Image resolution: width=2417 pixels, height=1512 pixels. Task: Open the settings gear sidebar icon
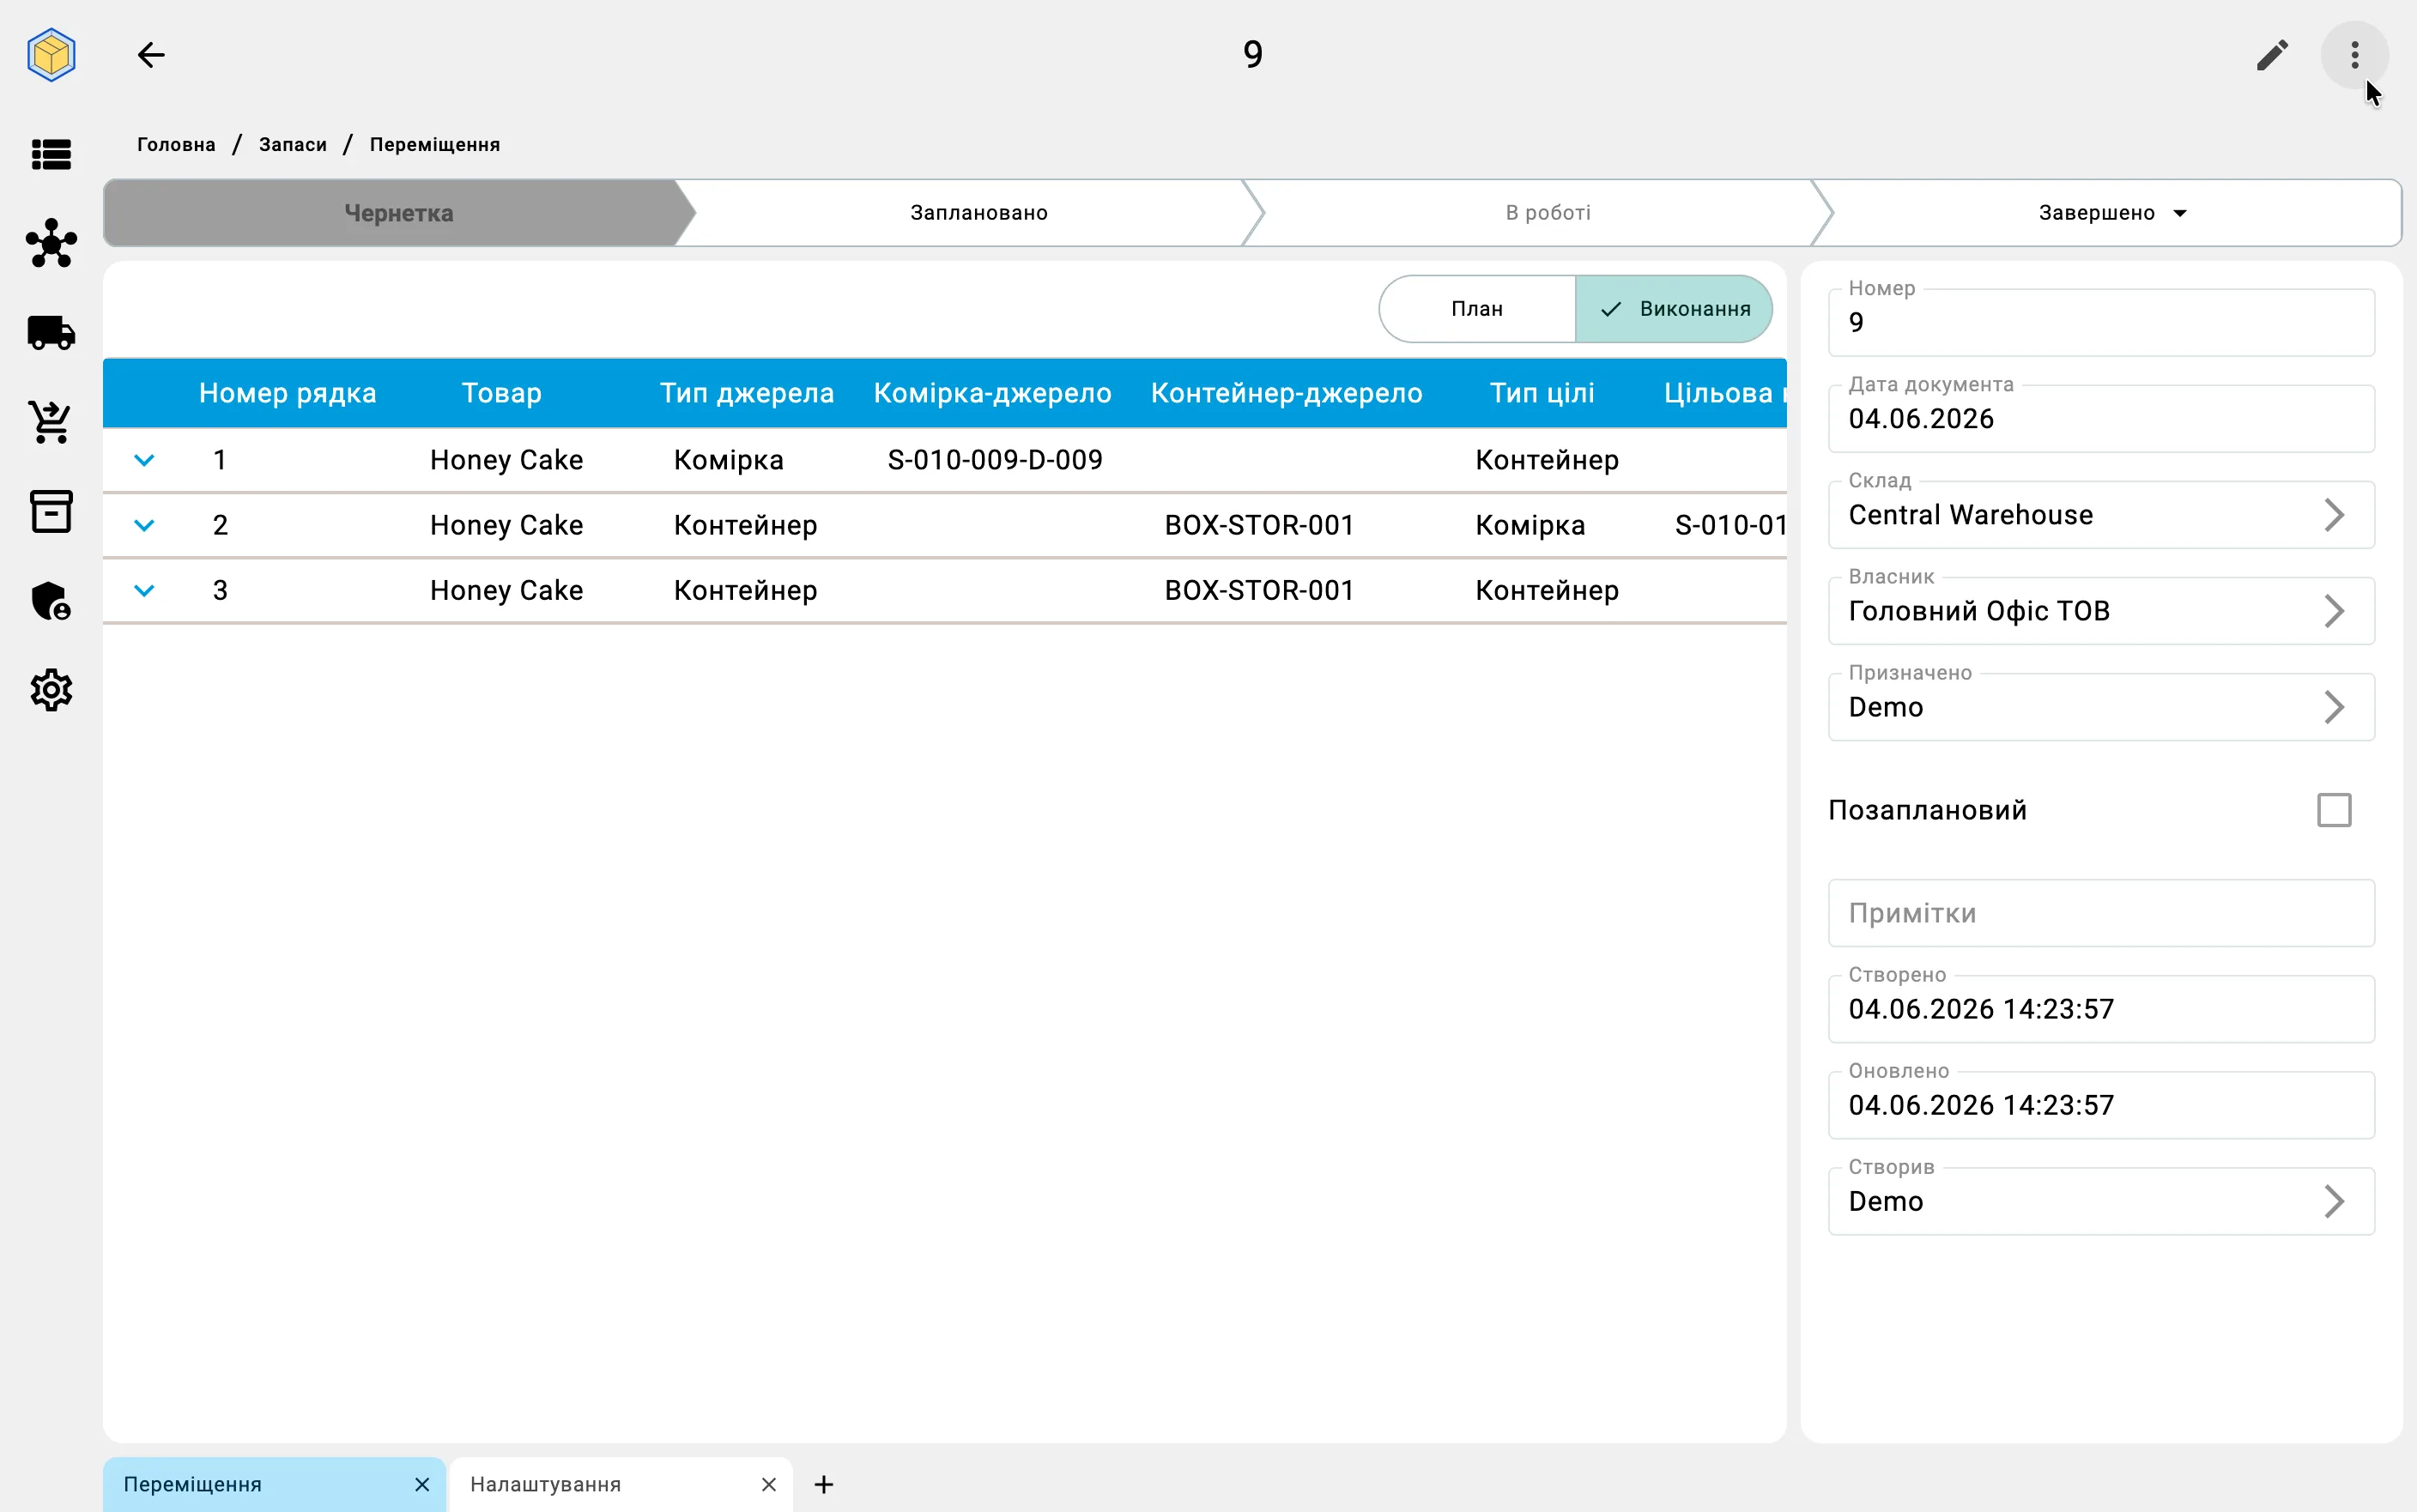coord(51,690)
